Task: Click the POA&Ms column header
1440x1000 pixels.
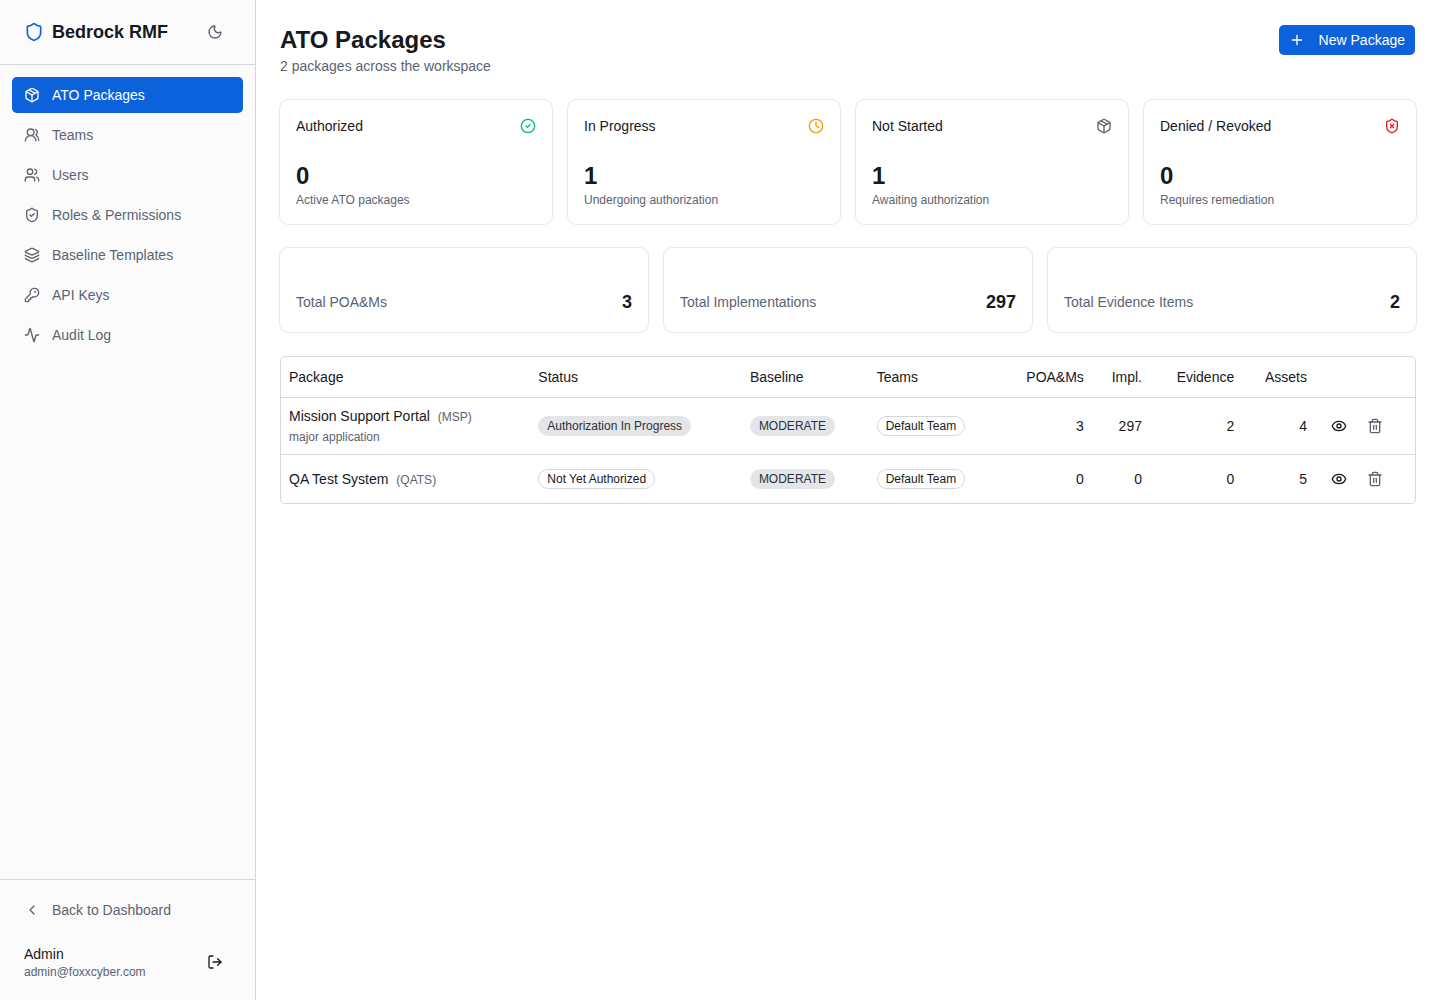Action: 1055,377
